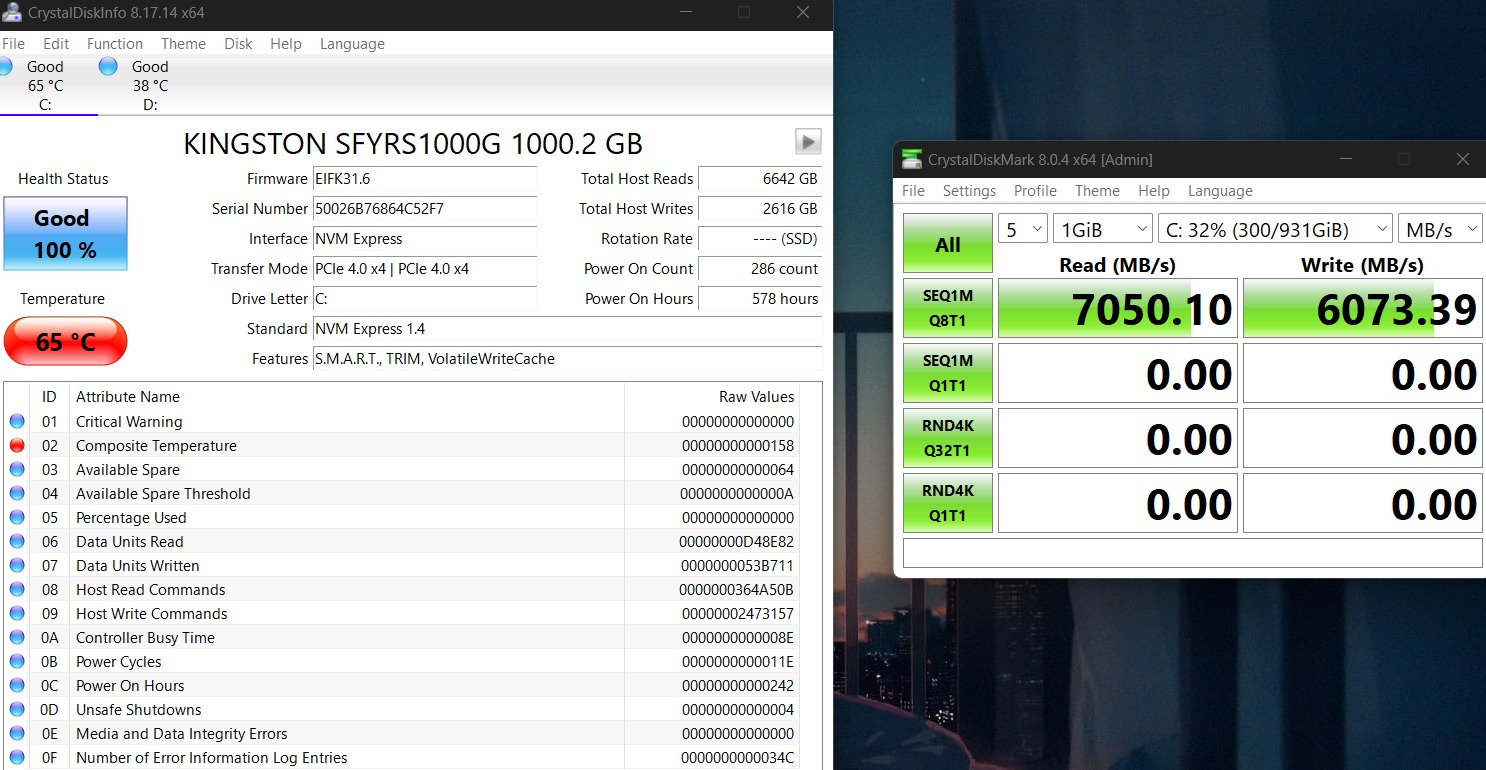Screen dimensions: 1486x770
Task: Click the Interface field NVM Express
Action: [x=425, y=239]
